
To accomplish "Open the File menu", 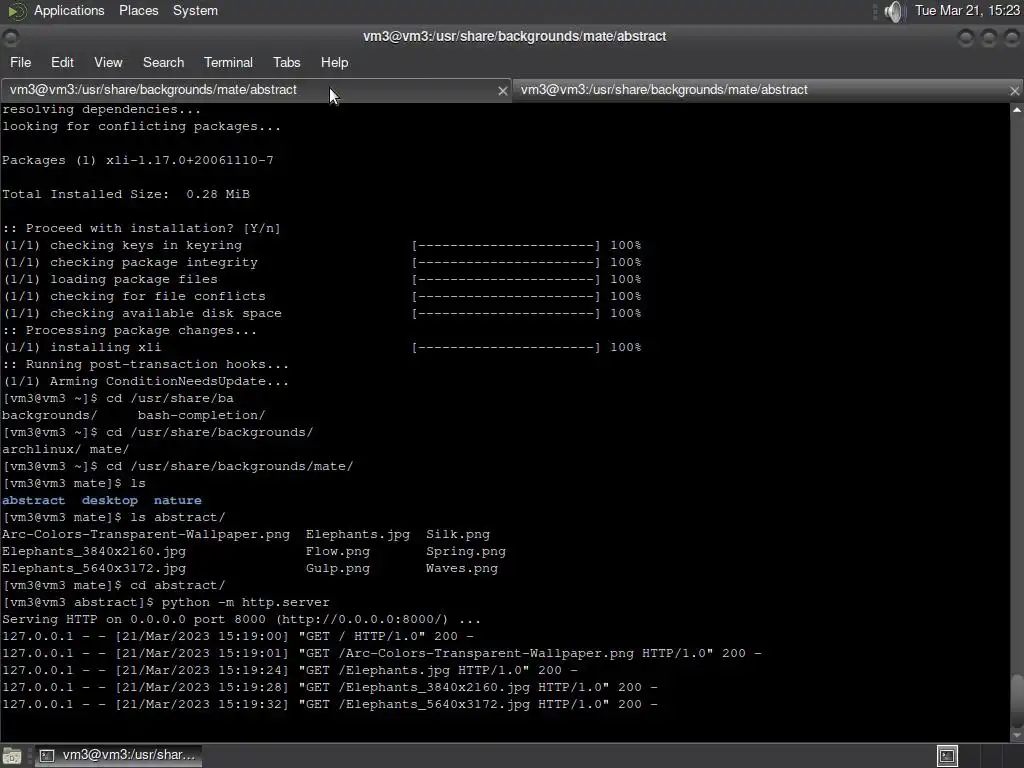I will click(x=20, y=62).
